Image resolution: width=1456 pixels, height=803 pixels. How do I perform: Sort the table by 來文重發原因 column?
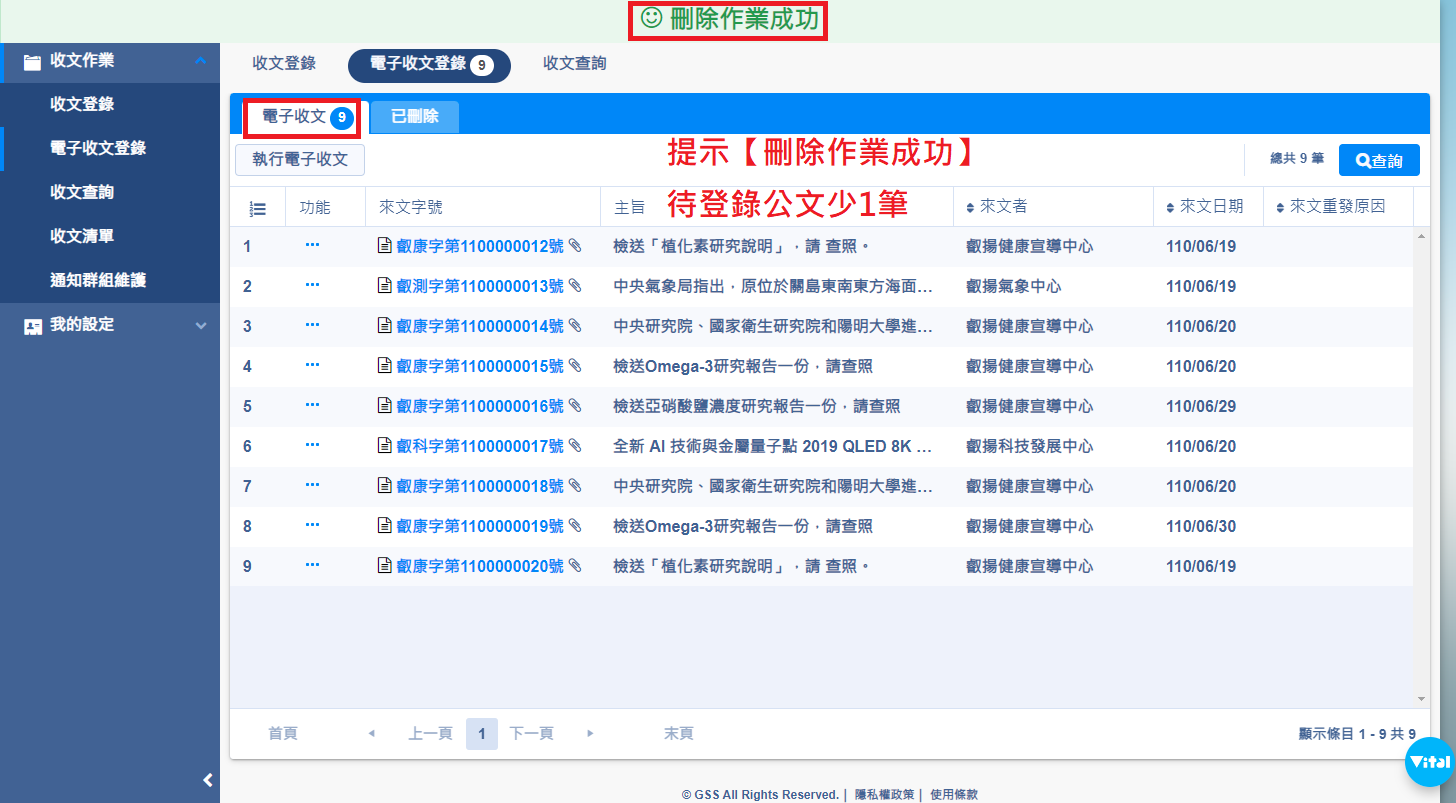(x=1330, y=207)
